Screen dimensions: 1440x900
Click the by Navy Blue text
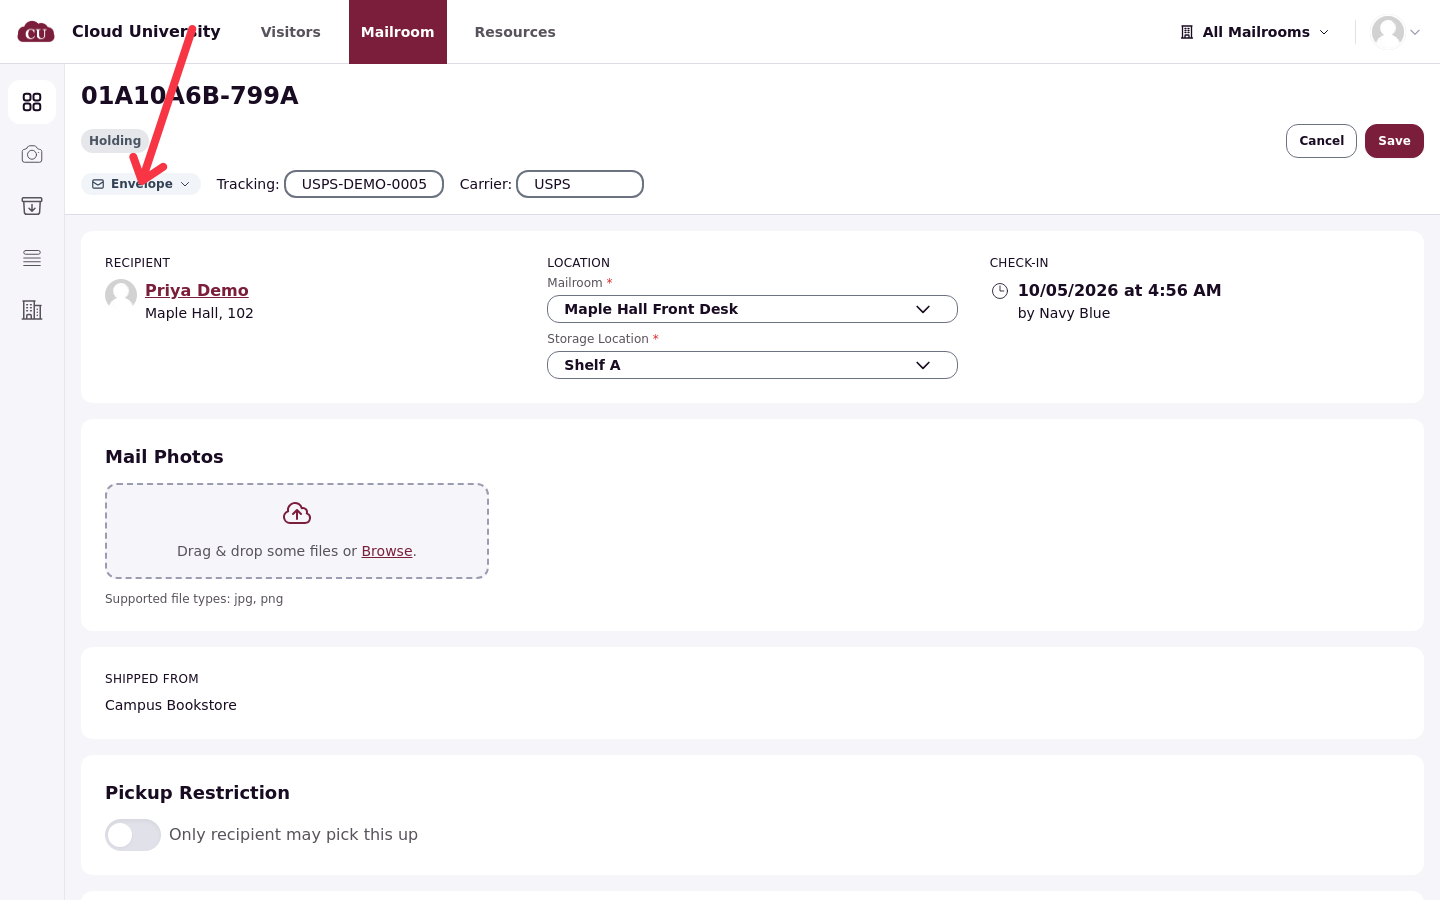[x=1064, y=313]
